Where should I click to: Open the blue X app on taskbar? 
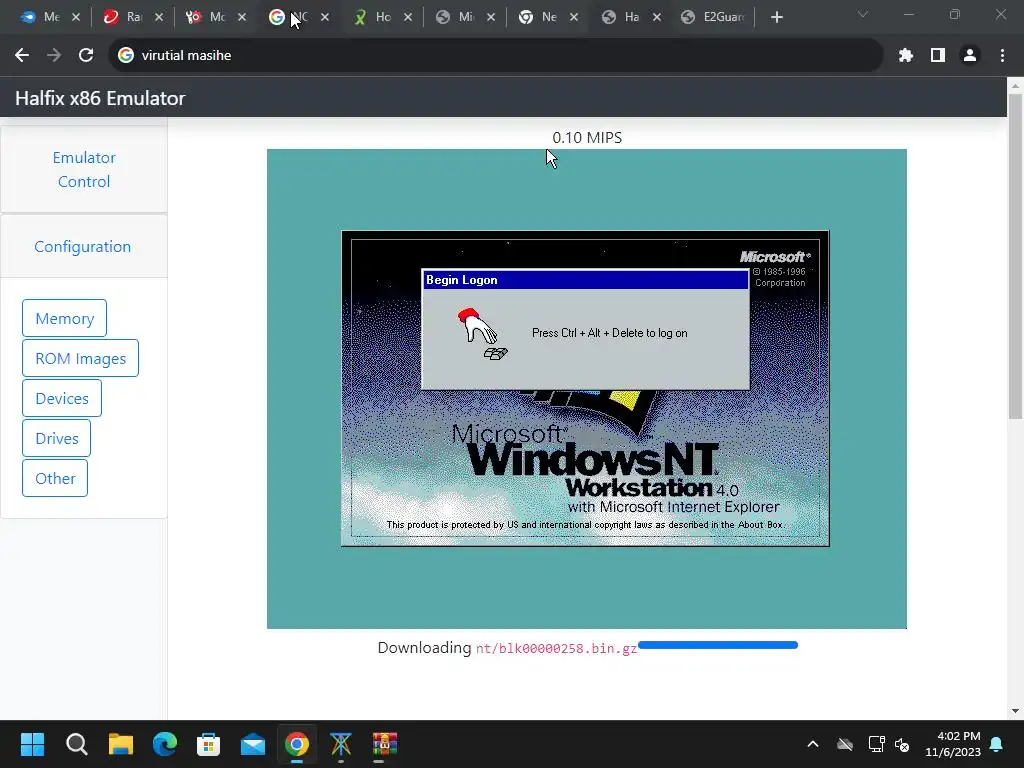tap(340, 744)
